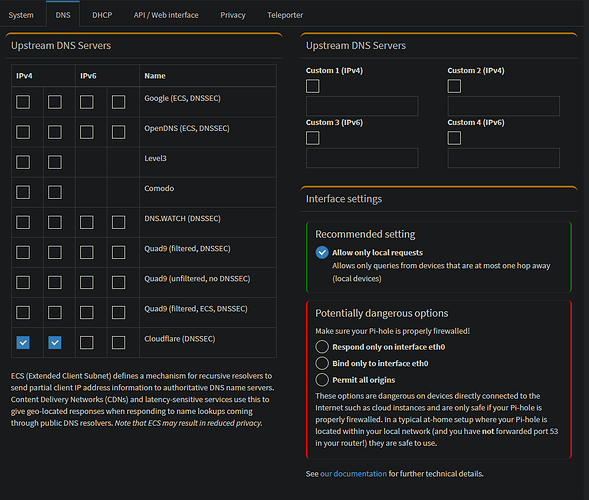
Task: Click the Custom 3 (IPv6) address field
Action: point(362,158)
